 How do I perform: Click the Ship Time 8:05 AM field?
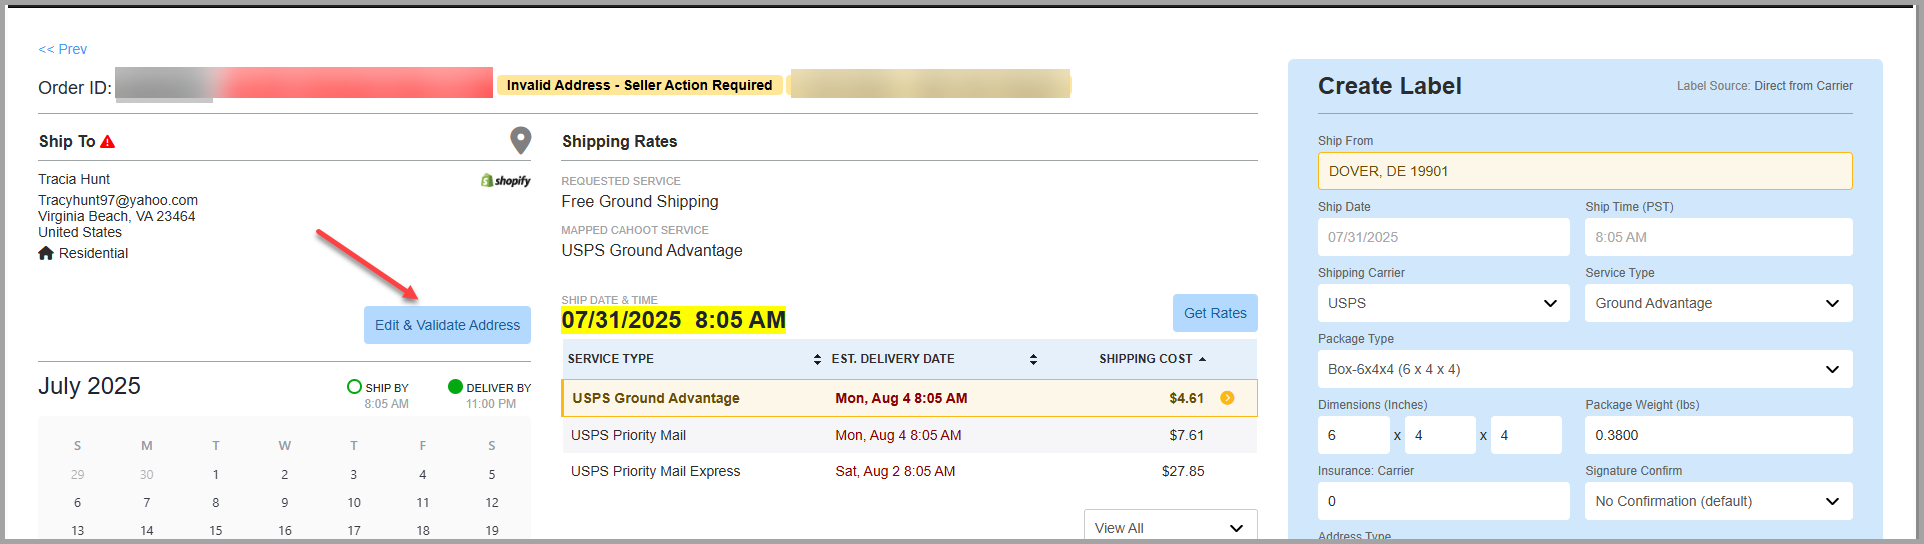point(1718,237)
